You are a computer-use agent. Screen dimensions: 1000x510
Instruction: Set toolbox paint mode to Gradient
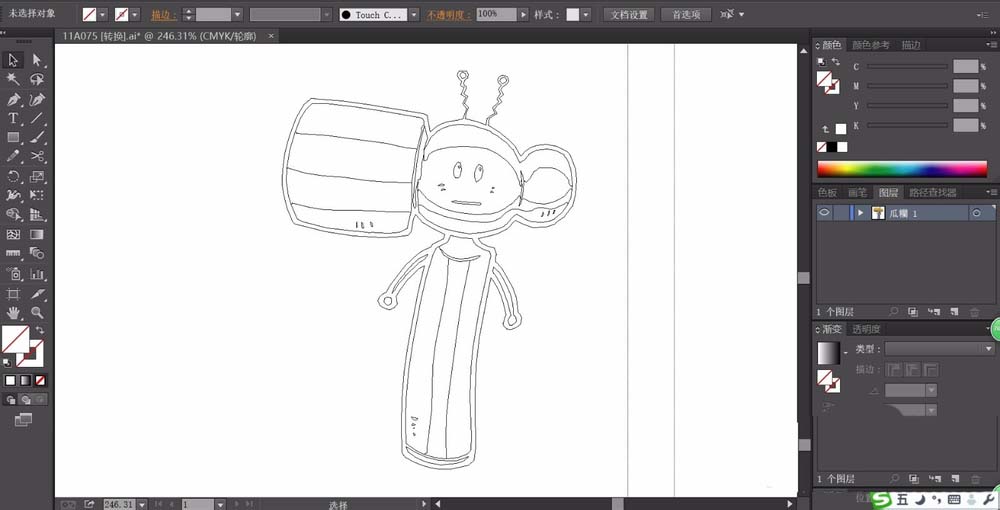pos(25,381)
